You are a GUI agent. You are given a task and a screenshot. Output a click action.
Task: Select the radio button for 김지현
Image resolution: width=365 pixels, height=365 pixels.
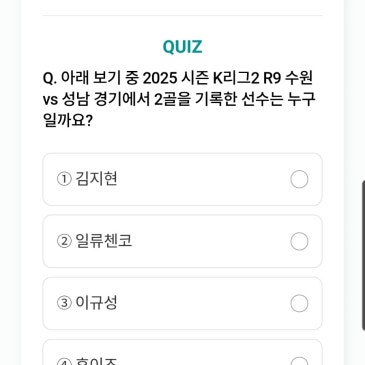[299, 179]
